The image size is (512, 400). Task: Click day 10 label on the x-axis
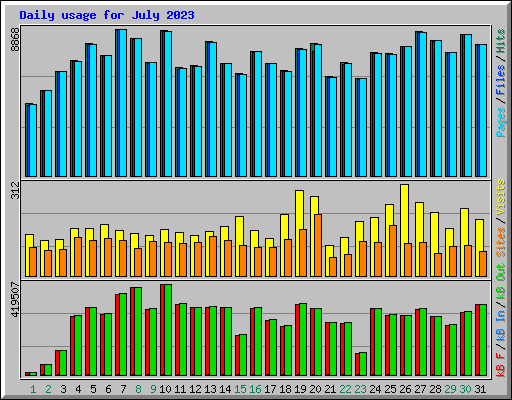(165, 389)
